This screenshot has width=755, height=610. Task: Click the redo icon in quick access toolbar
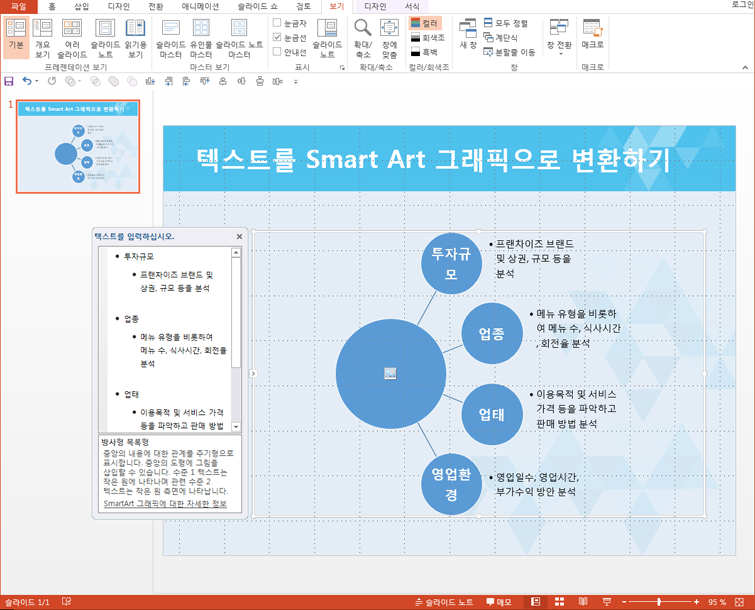click(52, 81)
